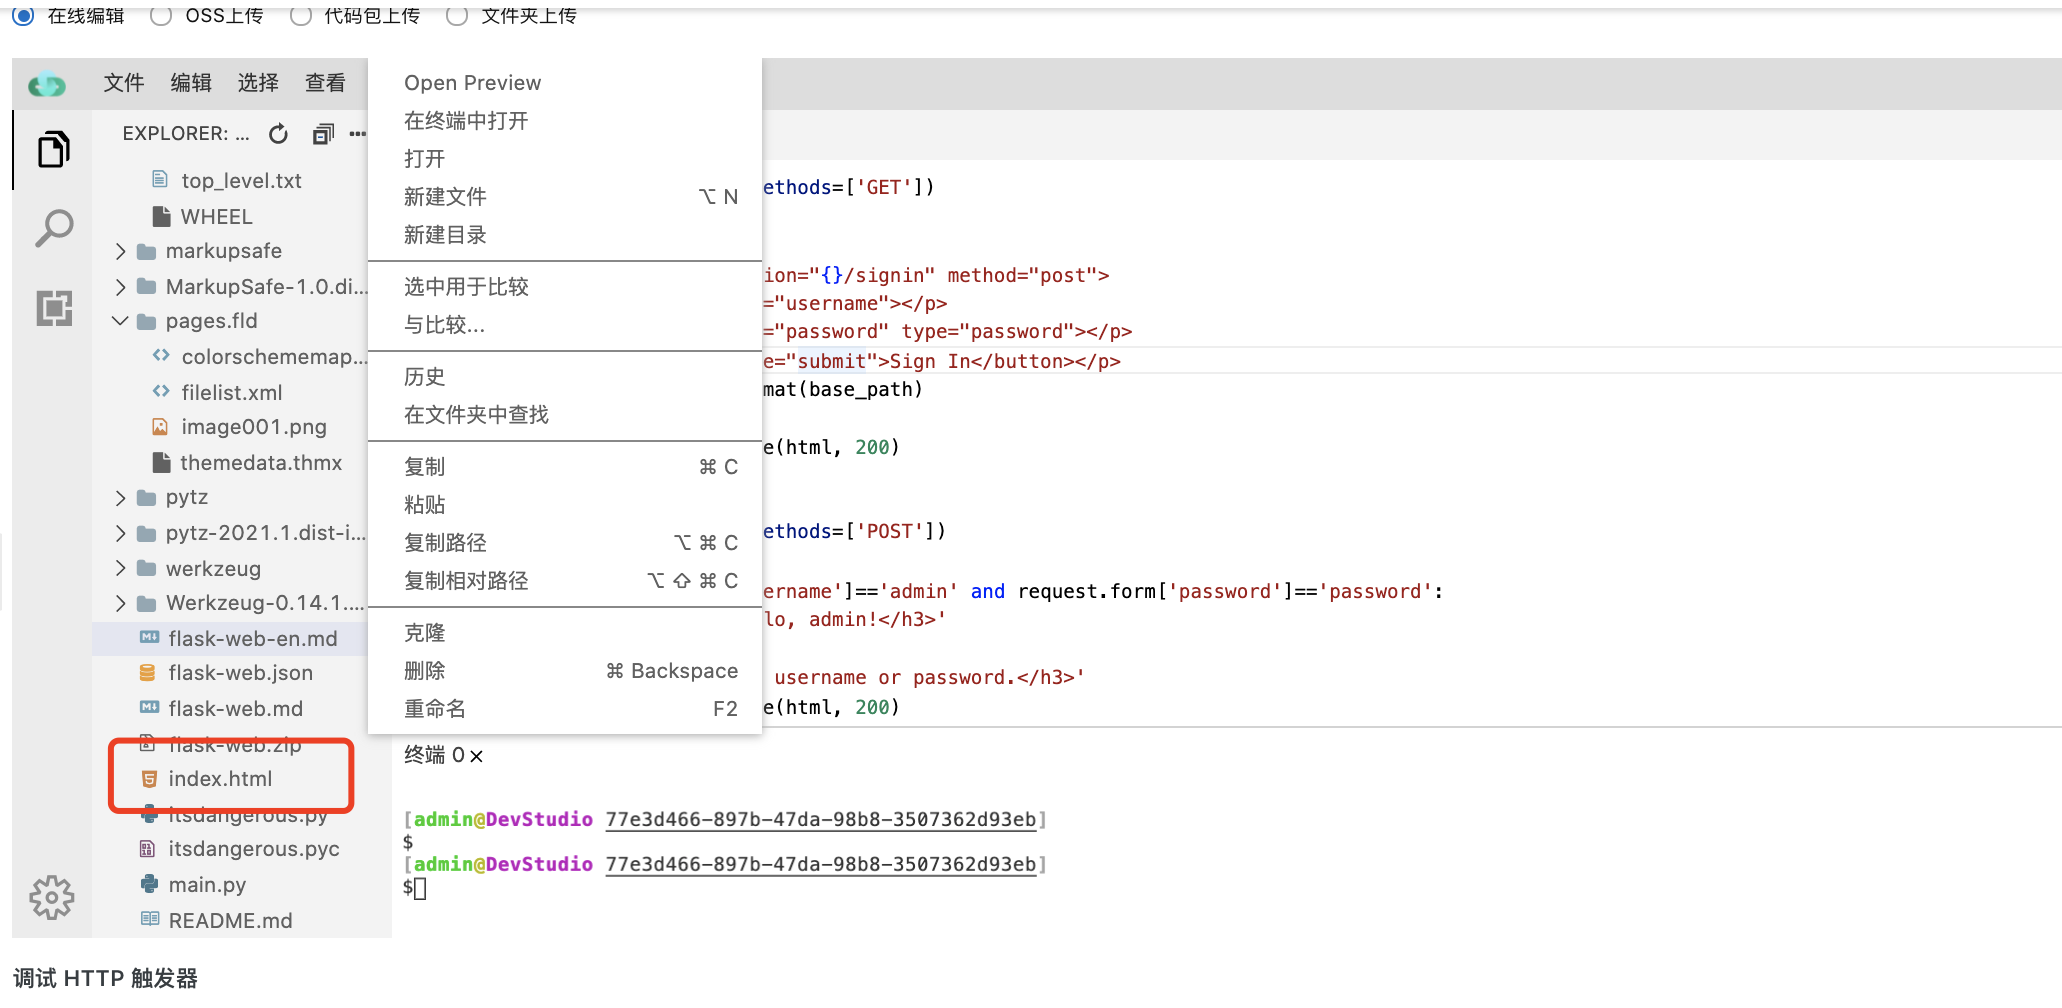
Task: Open main.py in the file tree
Action: pyautogui.click(x=207, y=885)
